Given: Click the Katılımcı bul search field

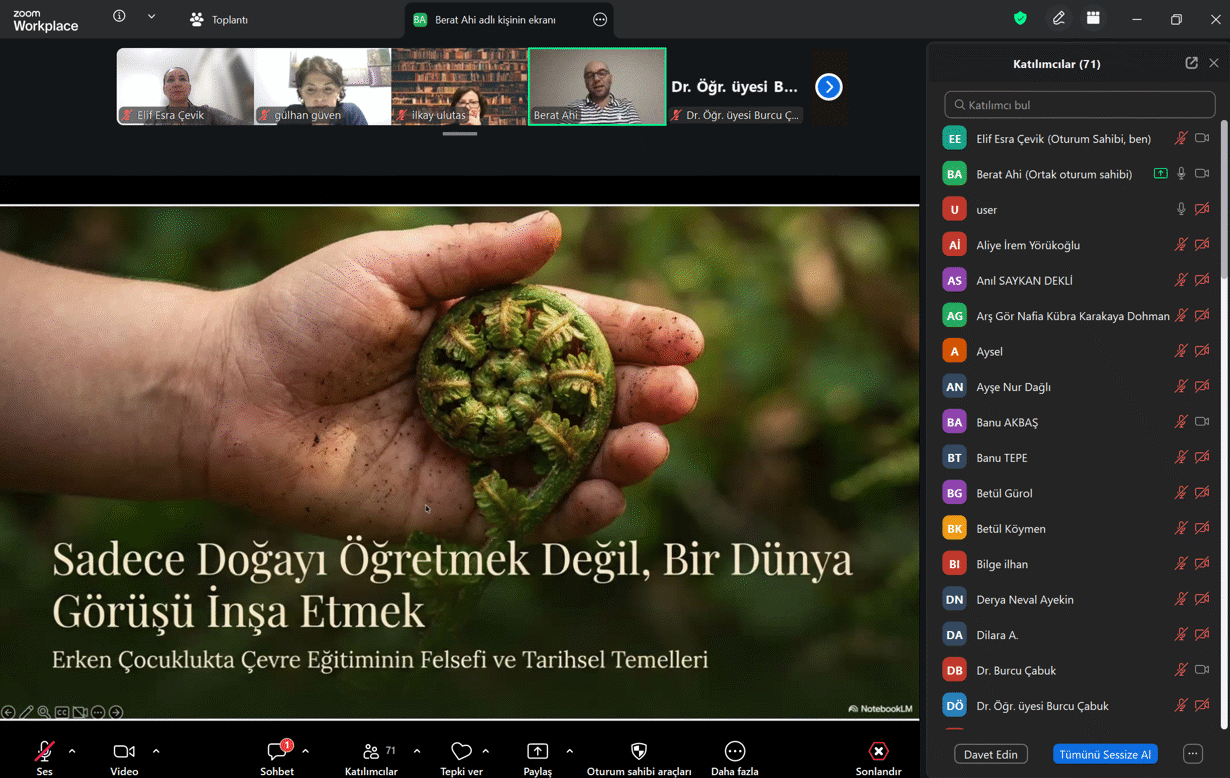Looking at the screenshot, I should click(x=1080, y=105).
